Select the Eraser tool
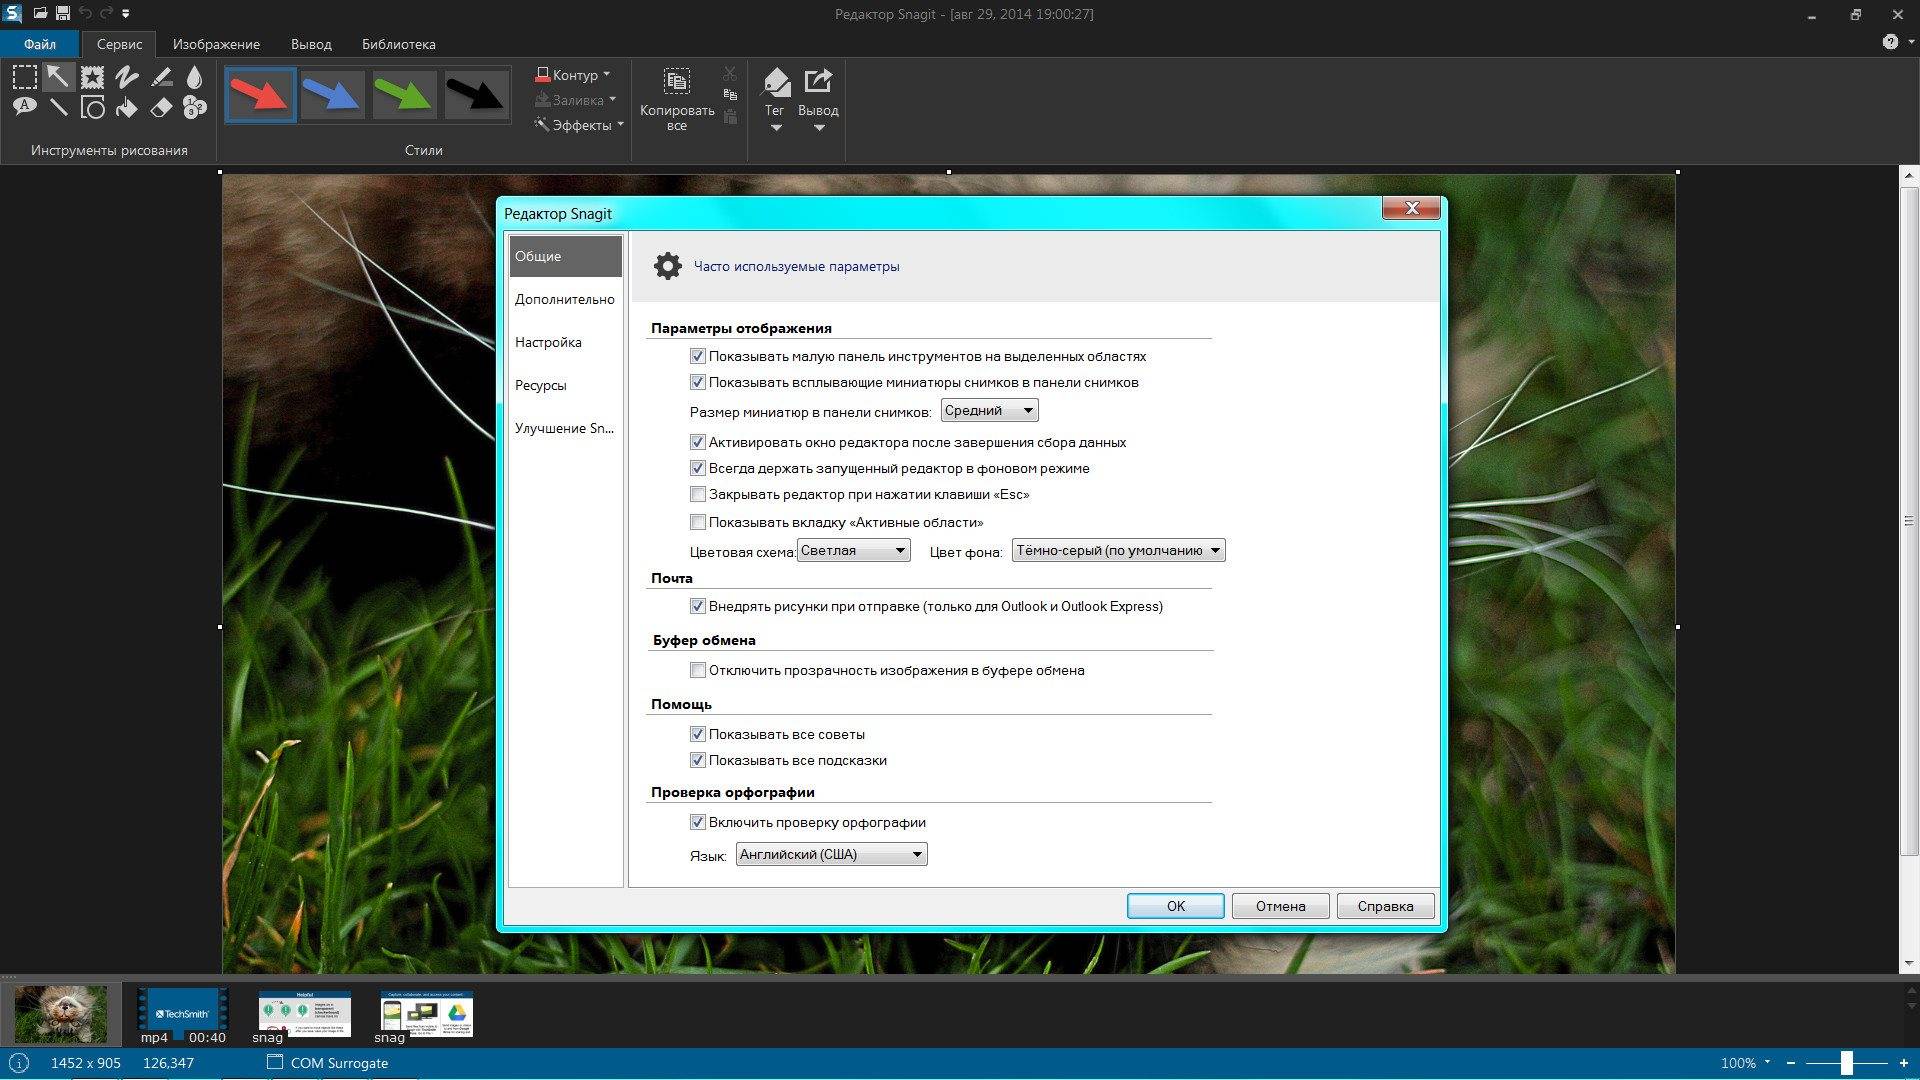The image size is (1920, 1080). [x=161, y=107]
